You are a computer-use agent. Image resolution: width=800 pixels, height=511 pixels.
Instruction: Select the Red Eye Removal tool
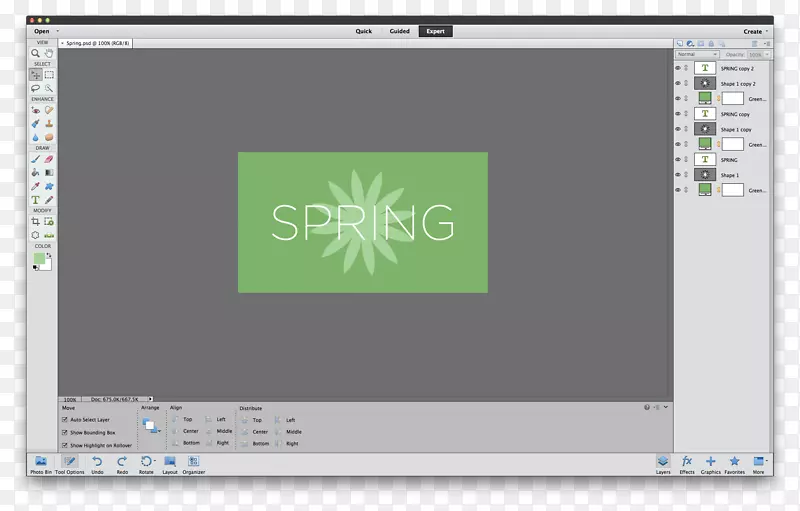[x=35, y=110]
